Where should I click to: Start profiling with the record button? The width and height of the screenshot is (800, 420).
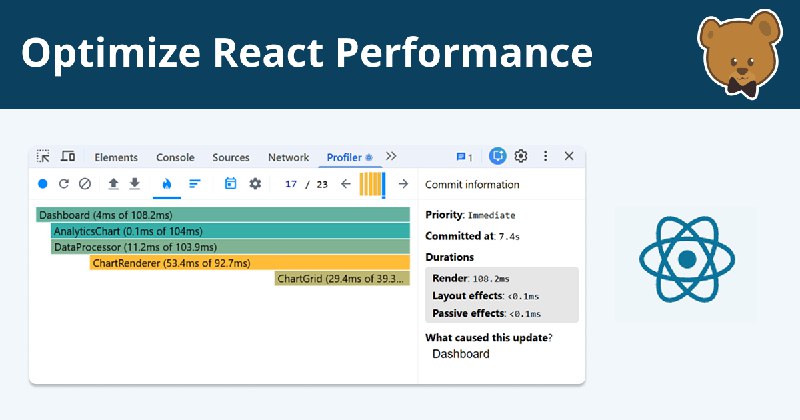click(43, 184)
